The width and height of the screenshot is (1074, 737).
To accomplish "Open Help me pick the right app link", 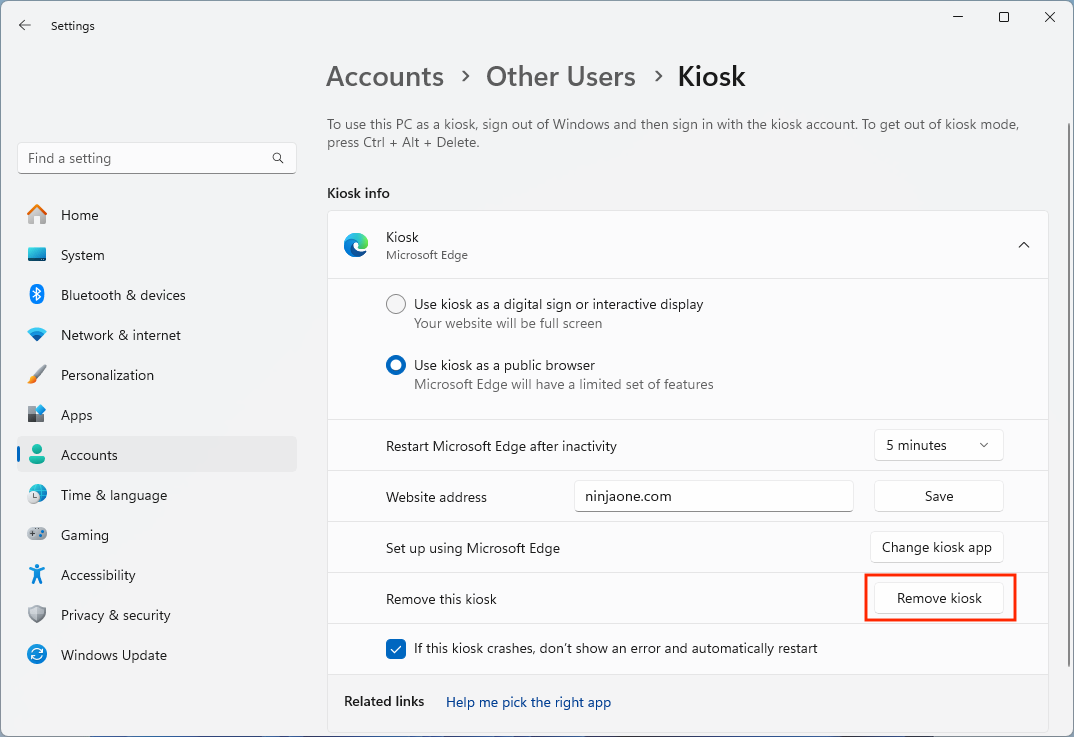I will pos(528,702).
